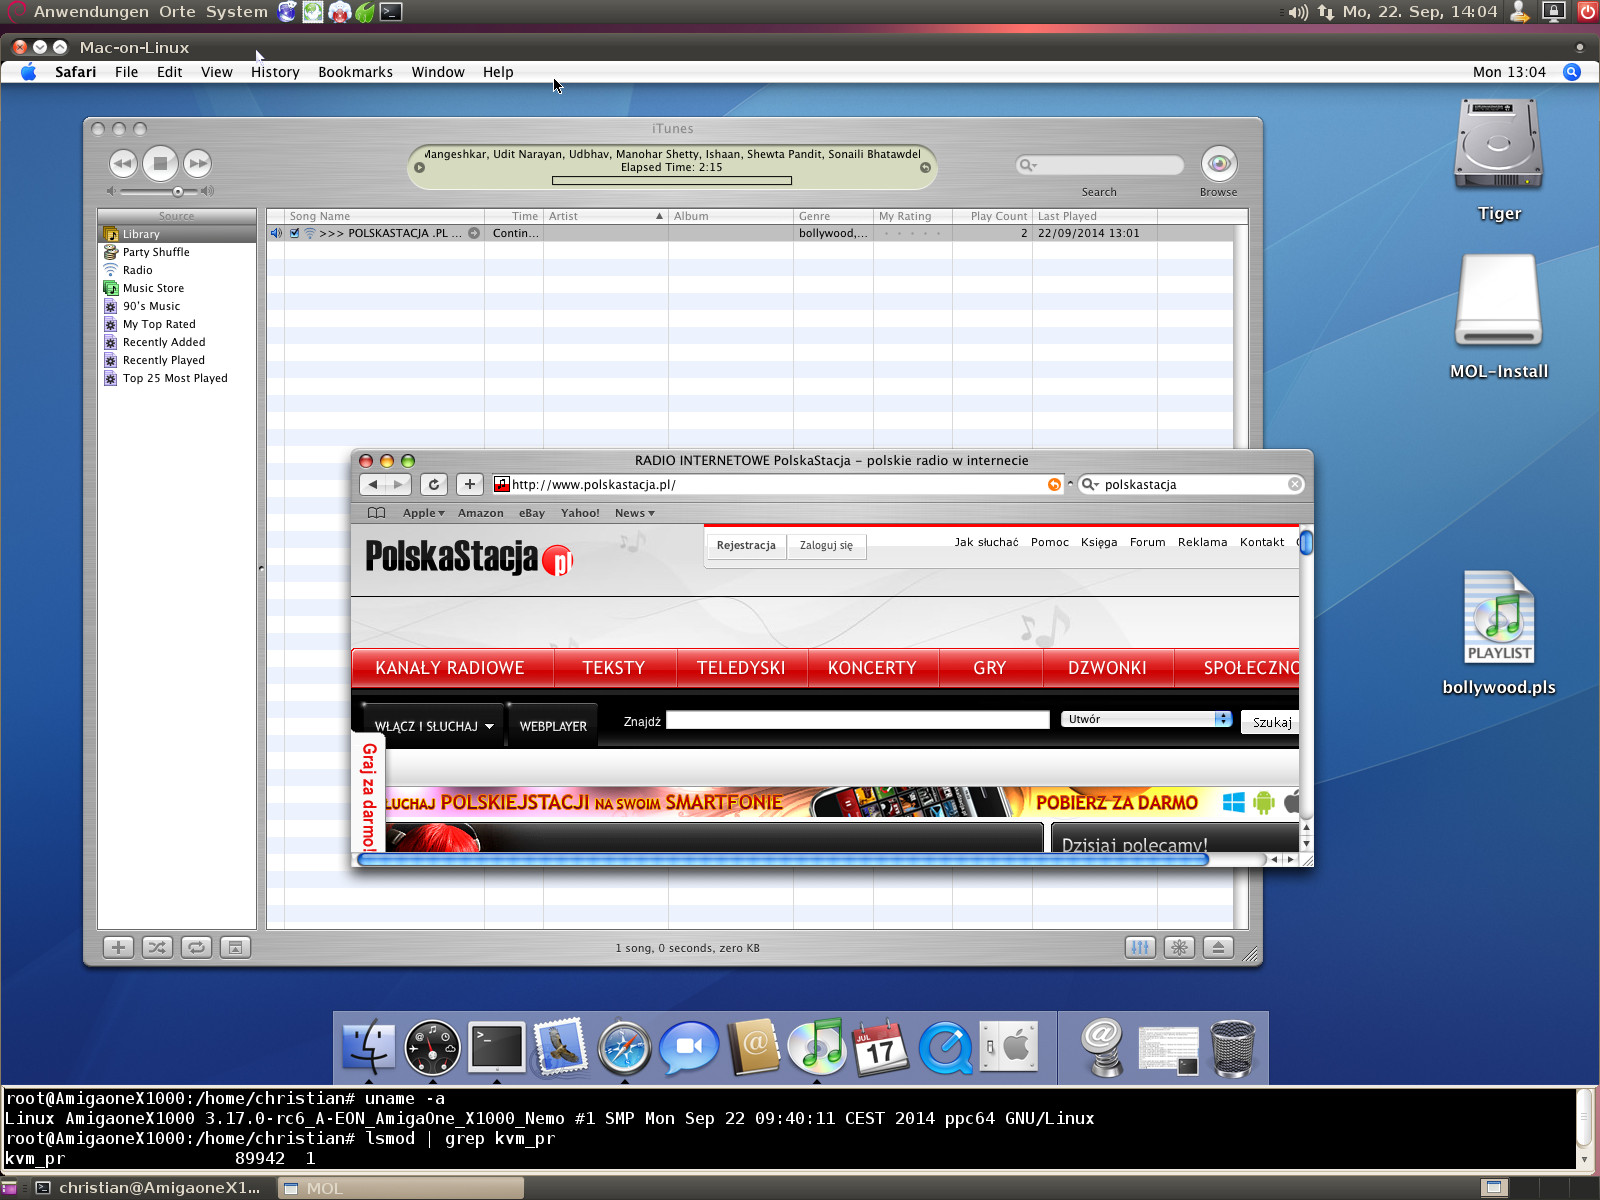The width and height of the screenshot is (1600, 1200).
Task: Toggle shuffle button in iTunes
Action: (x=157, y=947)
